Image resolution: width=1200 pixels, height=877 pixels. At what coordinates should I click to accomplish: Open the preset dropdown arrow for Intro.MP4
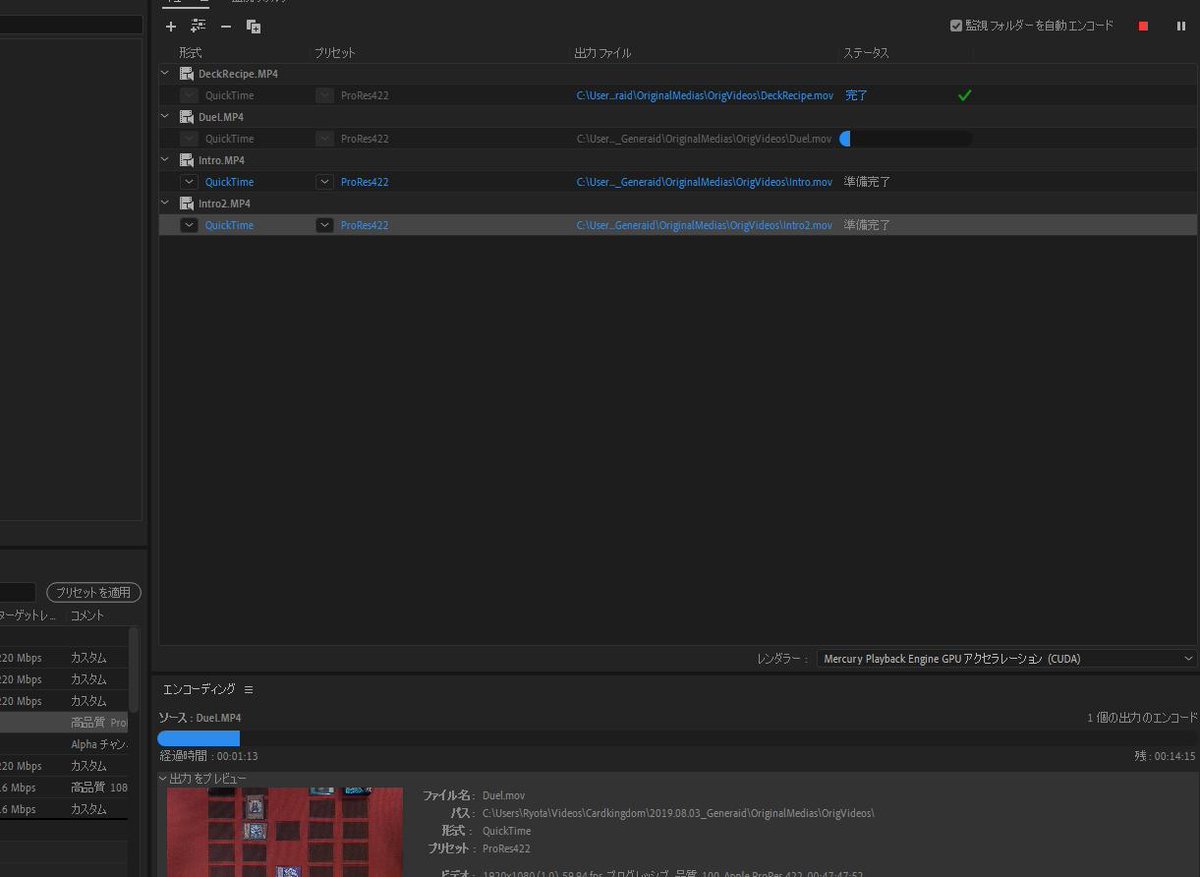tap(324, 182)
